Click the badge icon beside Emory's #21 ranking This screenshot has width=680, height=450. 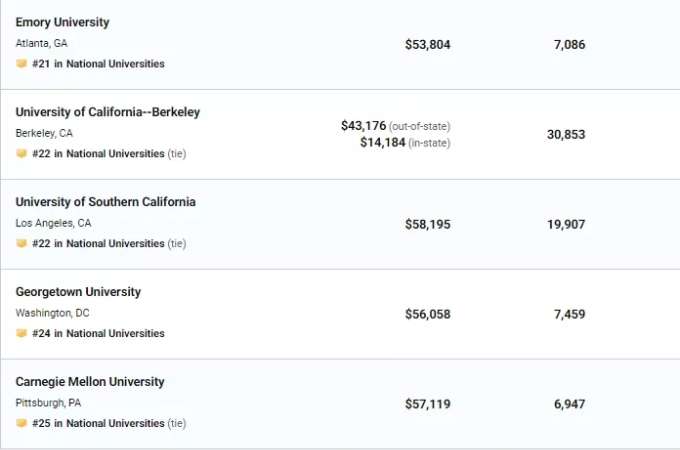(x=21, y=64)
